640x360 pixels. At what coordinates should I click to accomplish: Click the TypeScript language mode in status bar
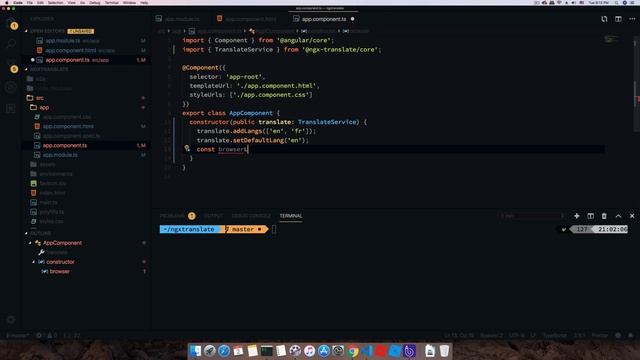tap(554, 336)
